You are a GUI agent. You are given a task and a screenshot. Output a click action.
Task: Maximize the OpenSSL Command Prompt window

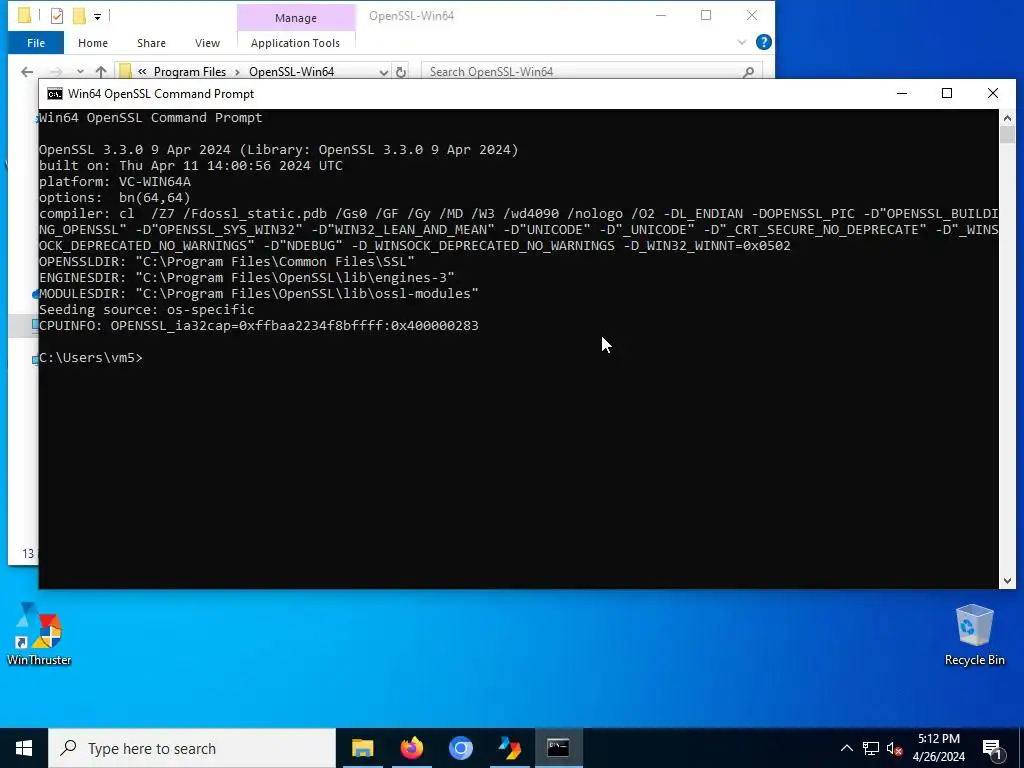coord(947,94)
